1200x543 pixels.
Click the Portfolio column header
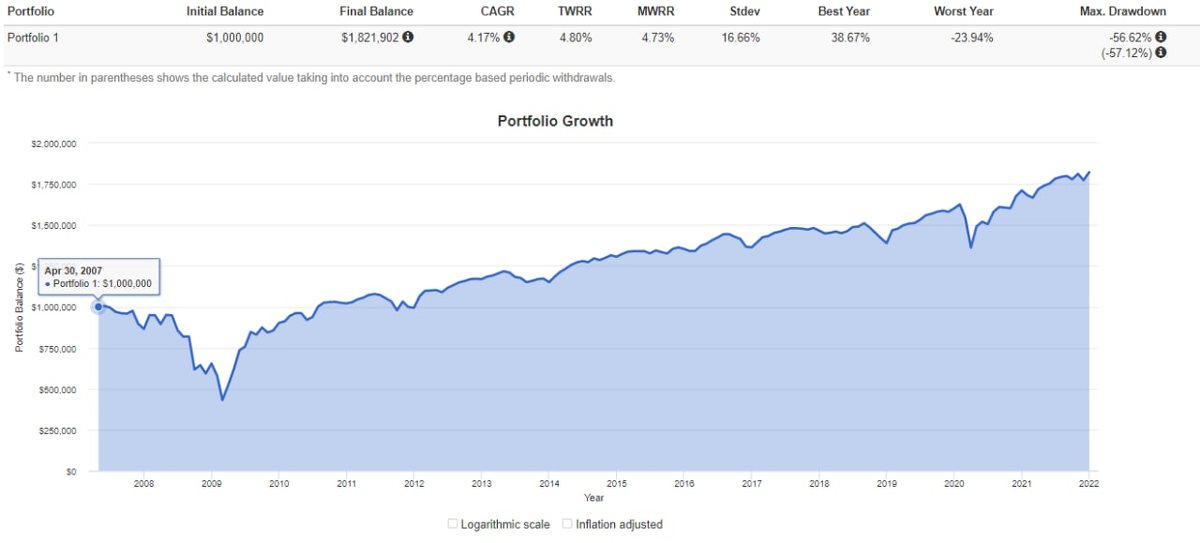[x=31, y=12]
